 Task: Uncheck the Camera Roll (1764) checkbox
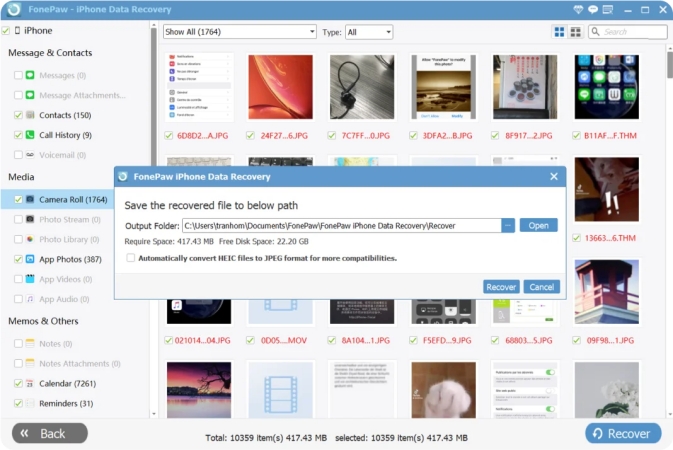[x=18, y=199]
